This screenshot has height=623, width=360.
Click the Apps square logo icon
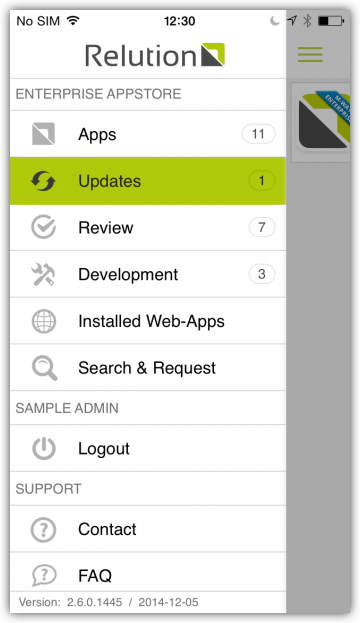point(43,134)
